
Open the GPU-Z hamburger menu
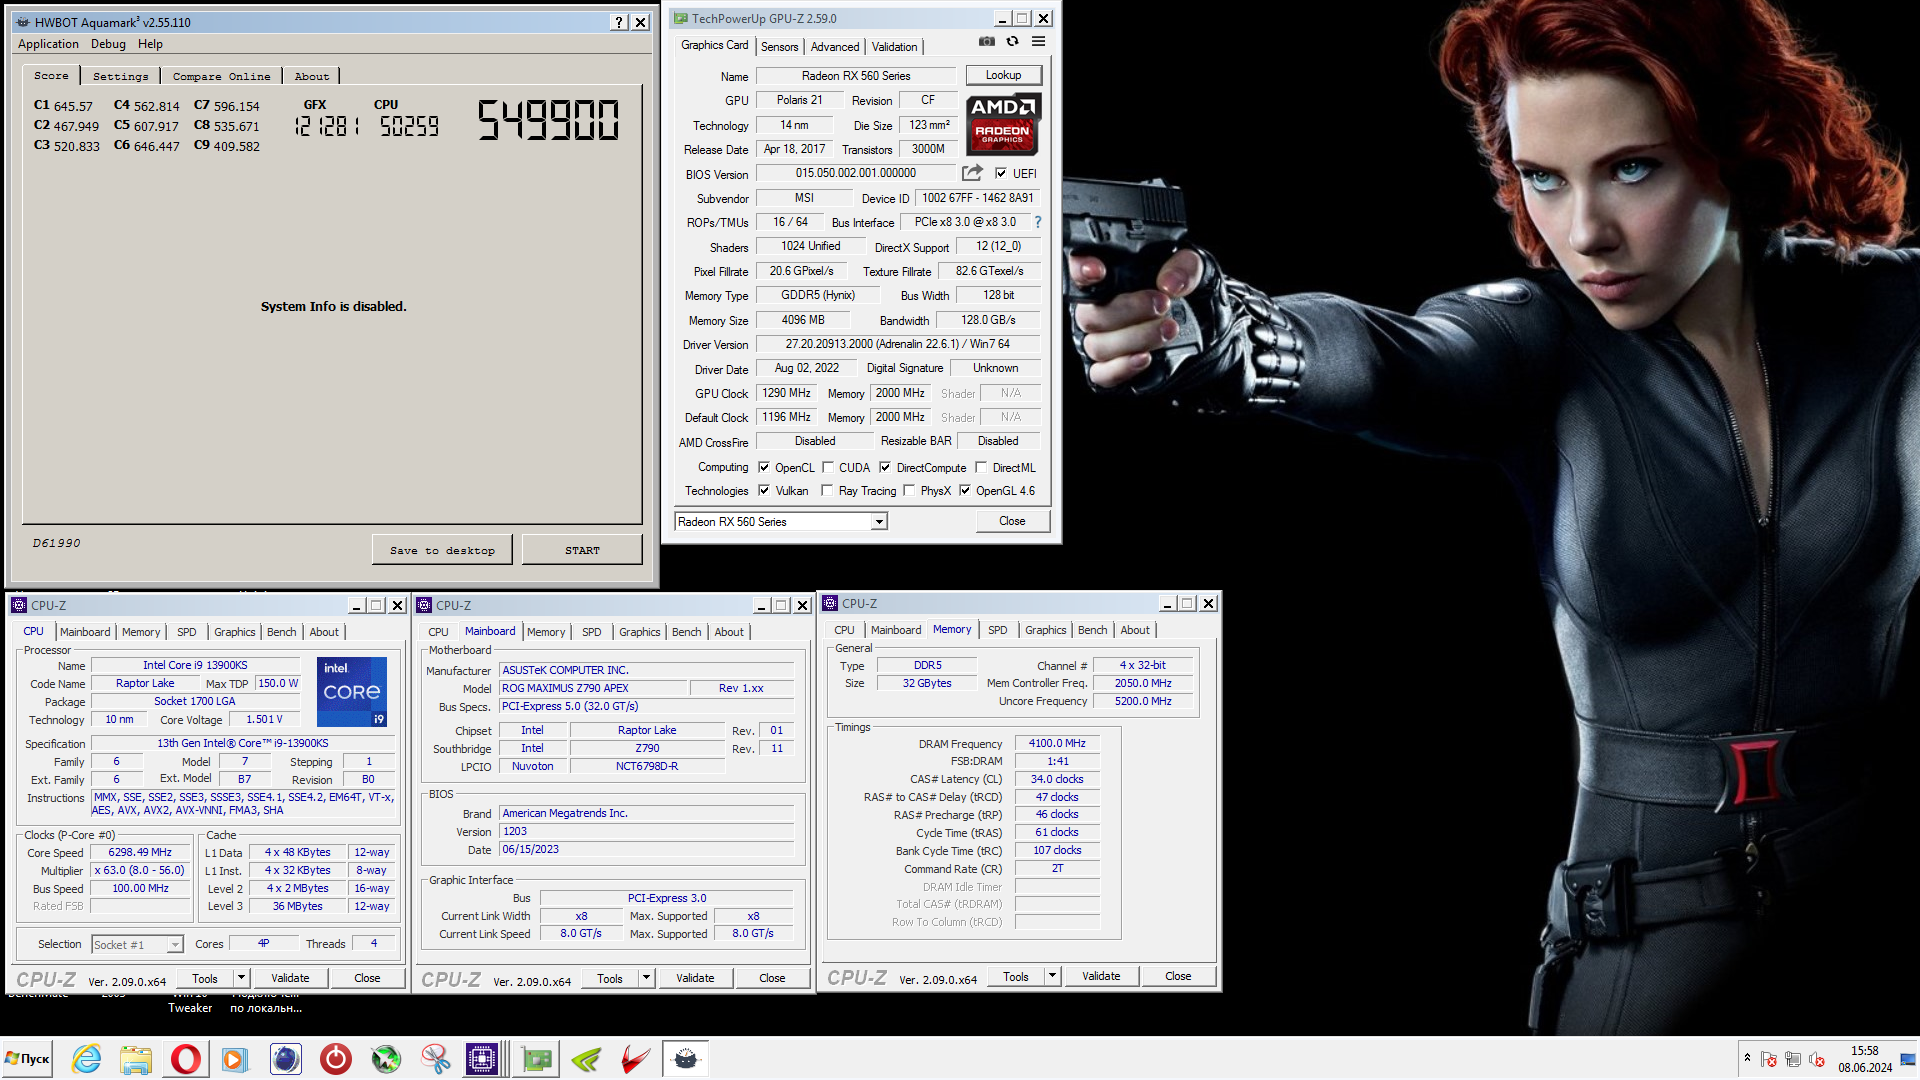tap(1039, 42)
